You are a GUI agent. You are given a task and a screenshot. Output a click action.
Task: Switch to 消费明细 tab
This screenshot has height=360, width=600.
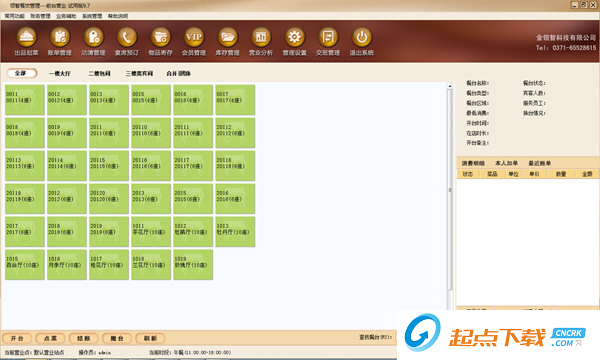click(473, 163)
